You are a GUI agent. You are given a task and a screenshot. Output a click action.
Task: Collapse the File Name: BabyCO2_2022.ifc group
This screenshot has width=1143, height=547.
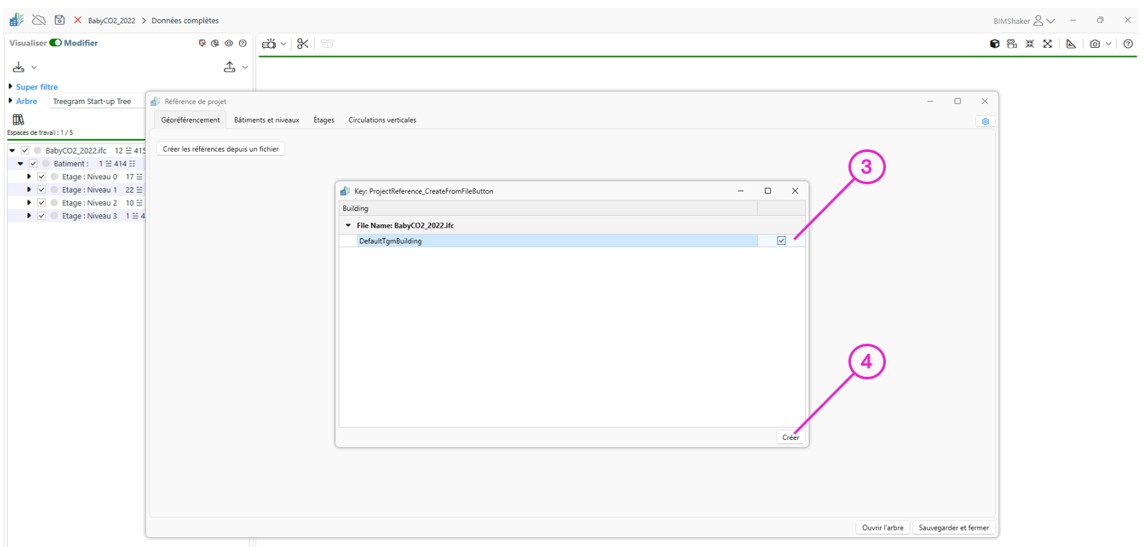[348, 226]
